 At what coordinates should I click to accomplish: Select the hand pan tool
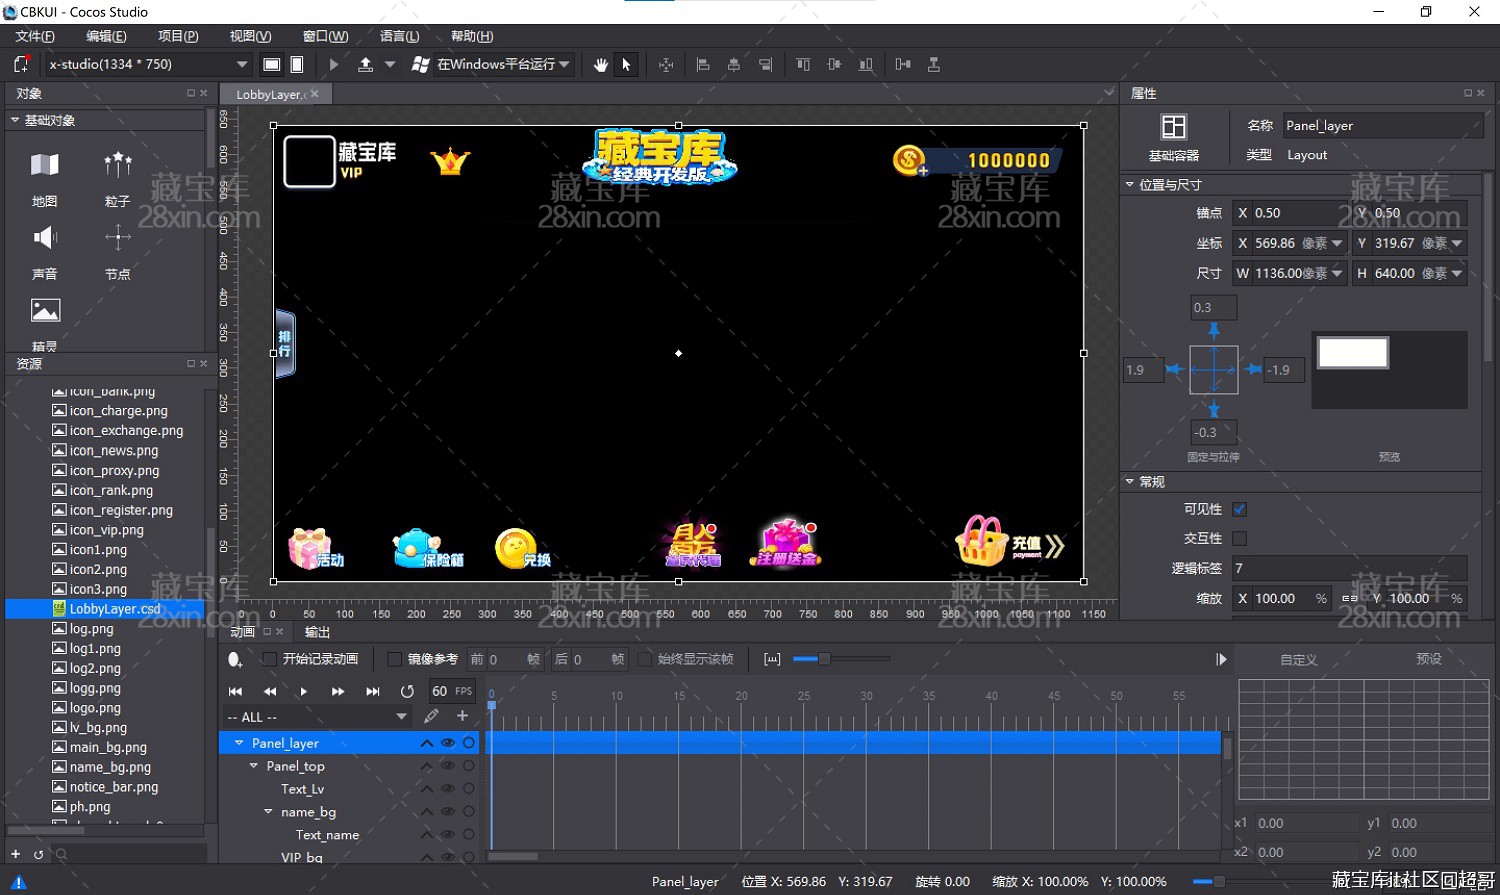(600, 64)
